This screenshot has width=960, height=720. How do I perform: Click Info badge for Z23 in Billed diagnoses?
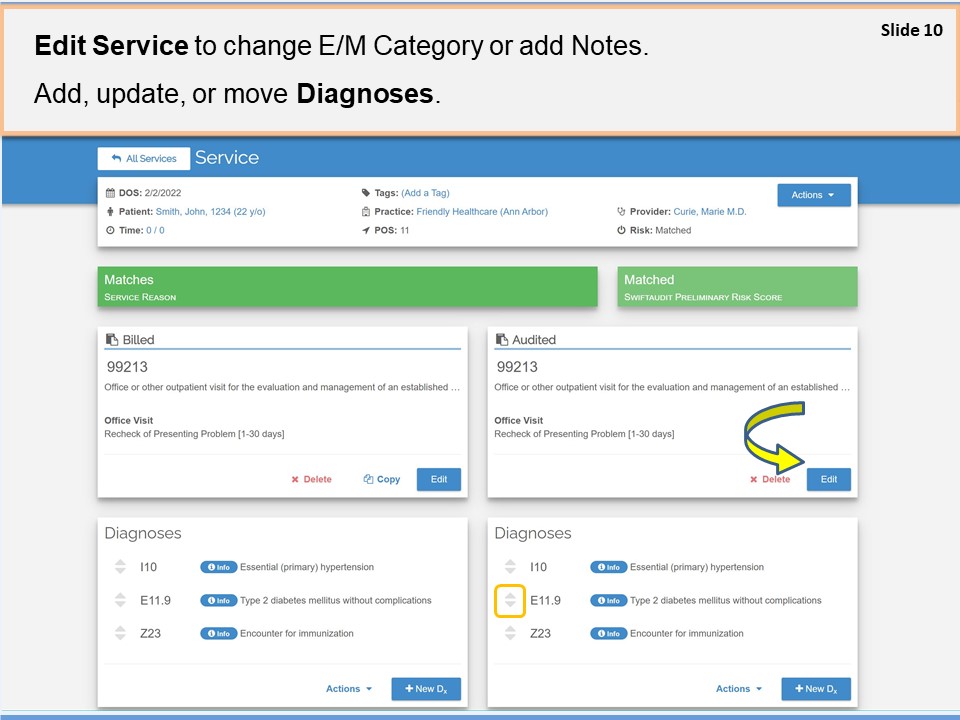[218, 634]
